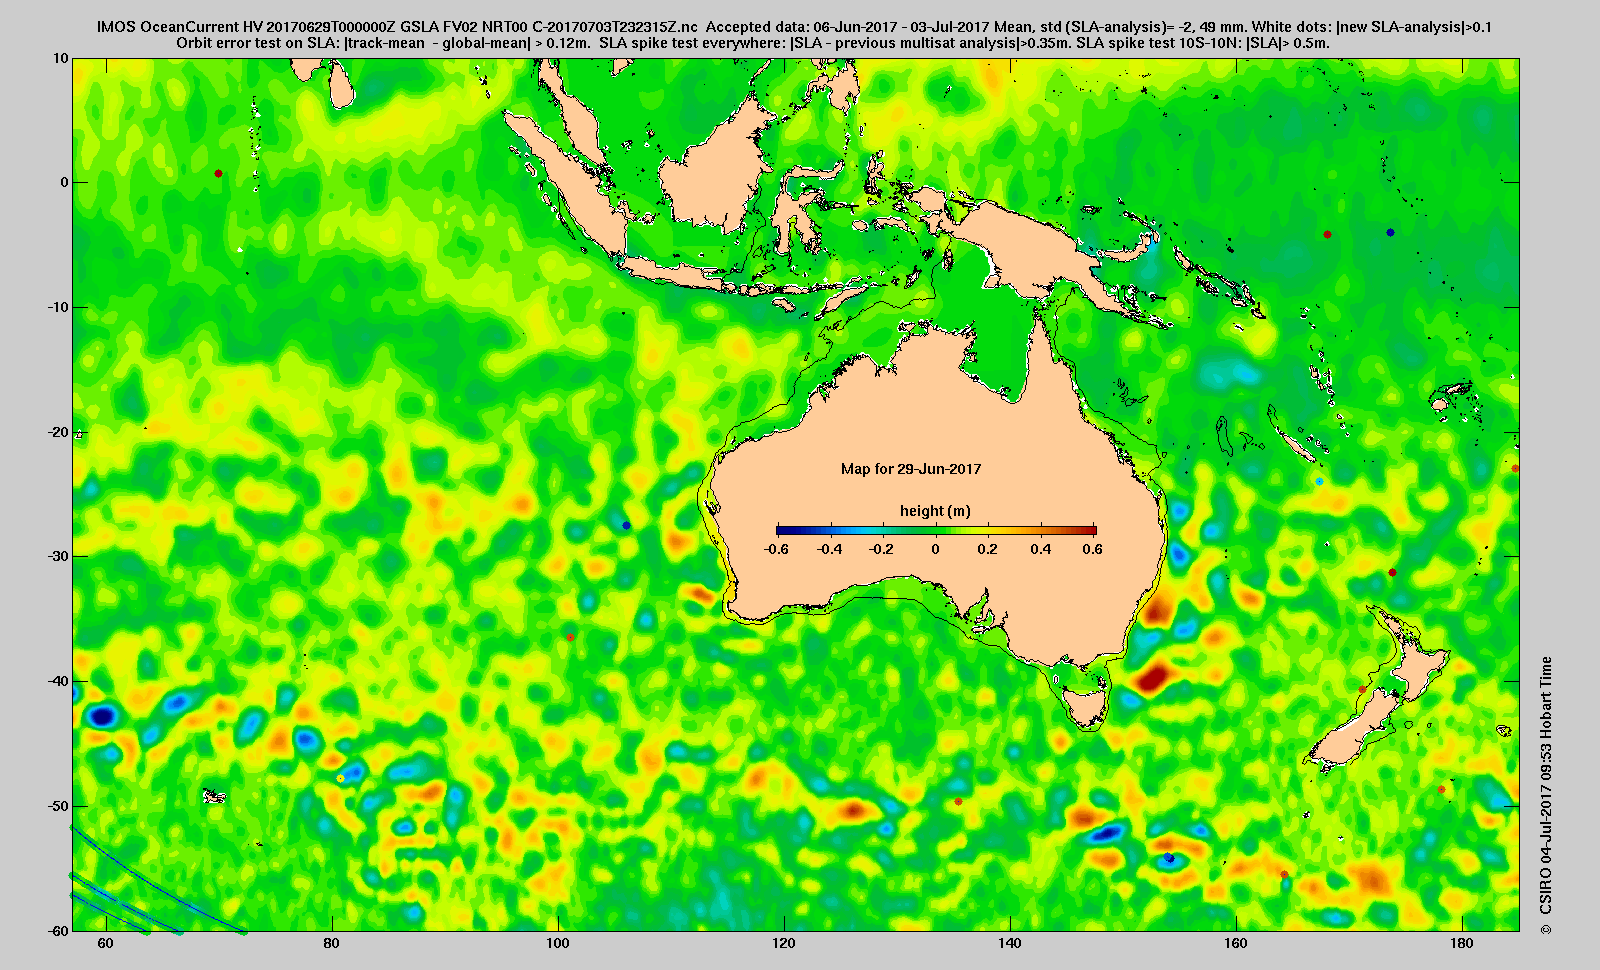
Task: Click the colorbar tick label 0.6
Action: (1092, 549)
